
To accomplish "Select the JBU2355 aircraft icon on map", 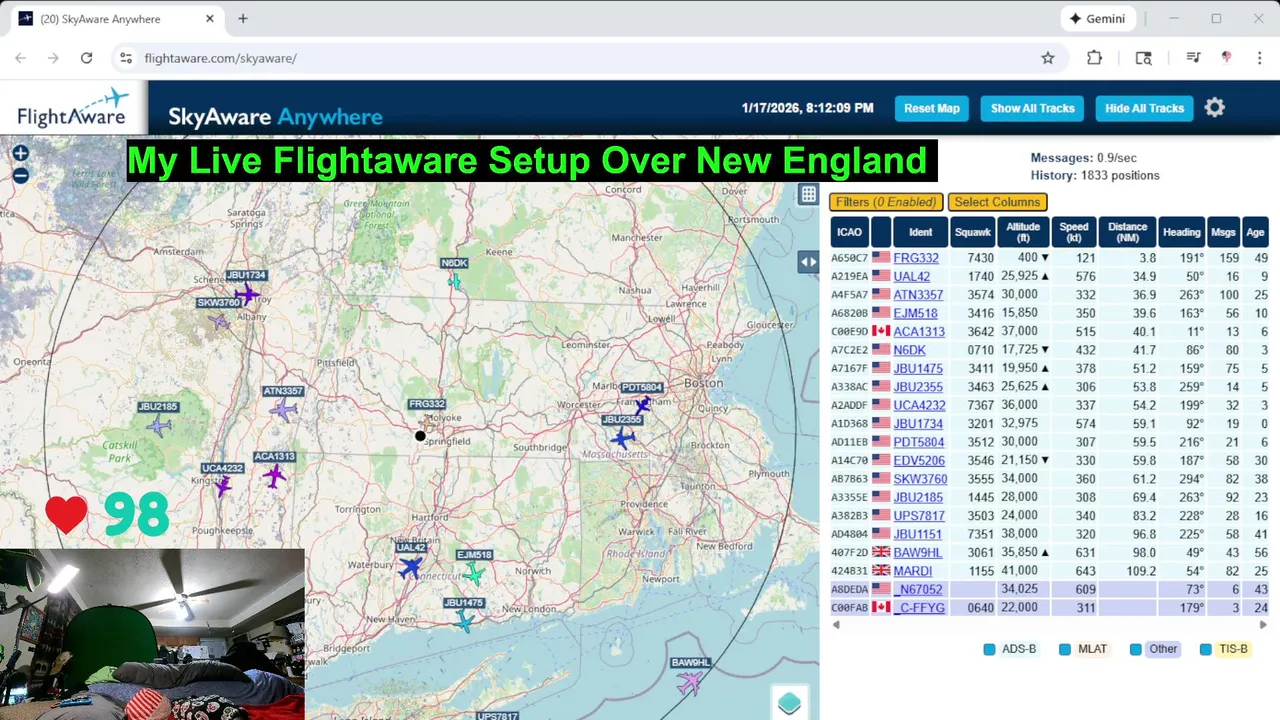I will pos(623,438).
